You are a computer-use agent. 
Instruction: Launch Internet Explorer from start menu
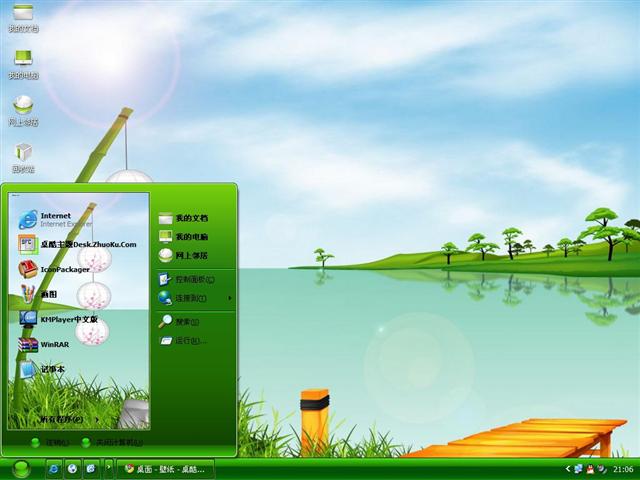point(55,220)
